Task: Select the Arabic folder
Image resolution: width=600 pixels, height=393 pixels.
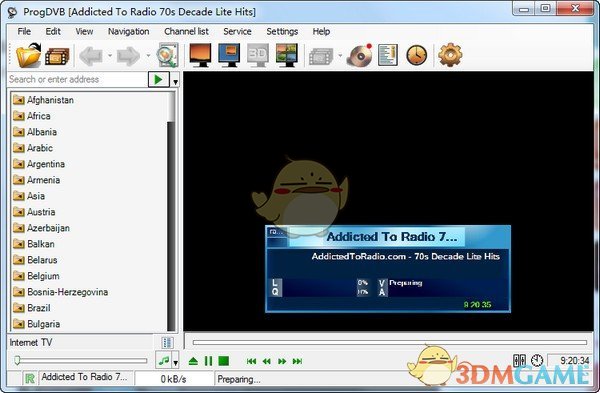Action: click(x=33, y=148)
